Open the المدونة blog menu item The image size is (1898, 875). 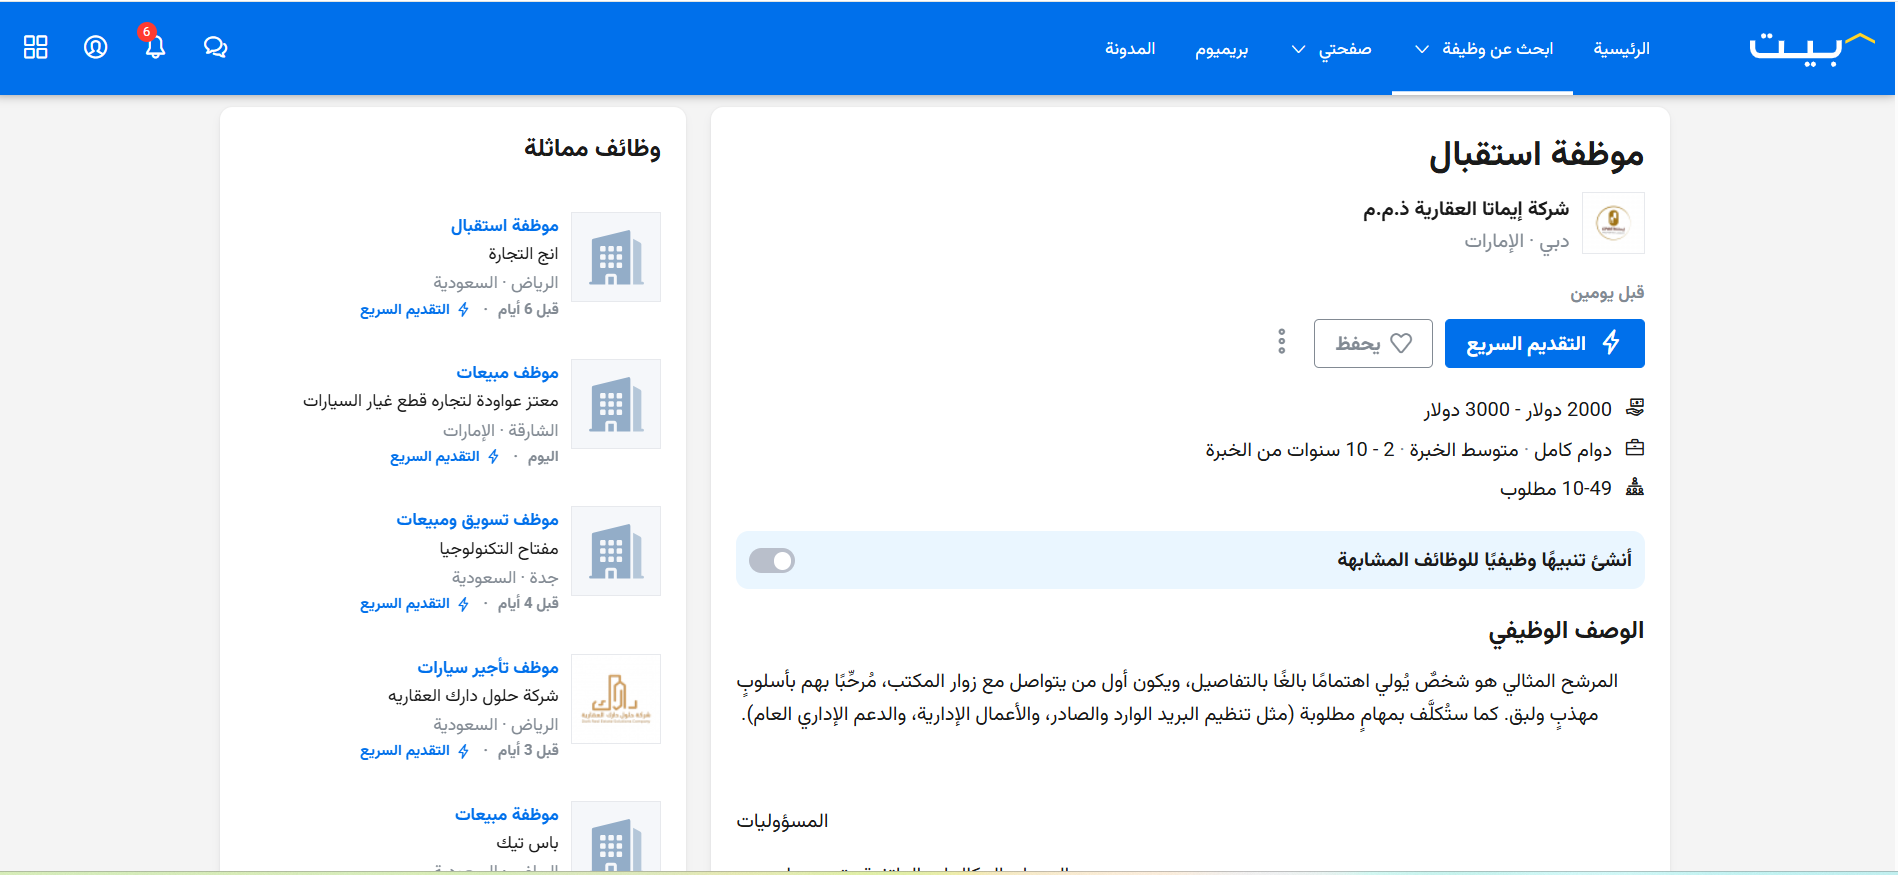coord(1130,49)
